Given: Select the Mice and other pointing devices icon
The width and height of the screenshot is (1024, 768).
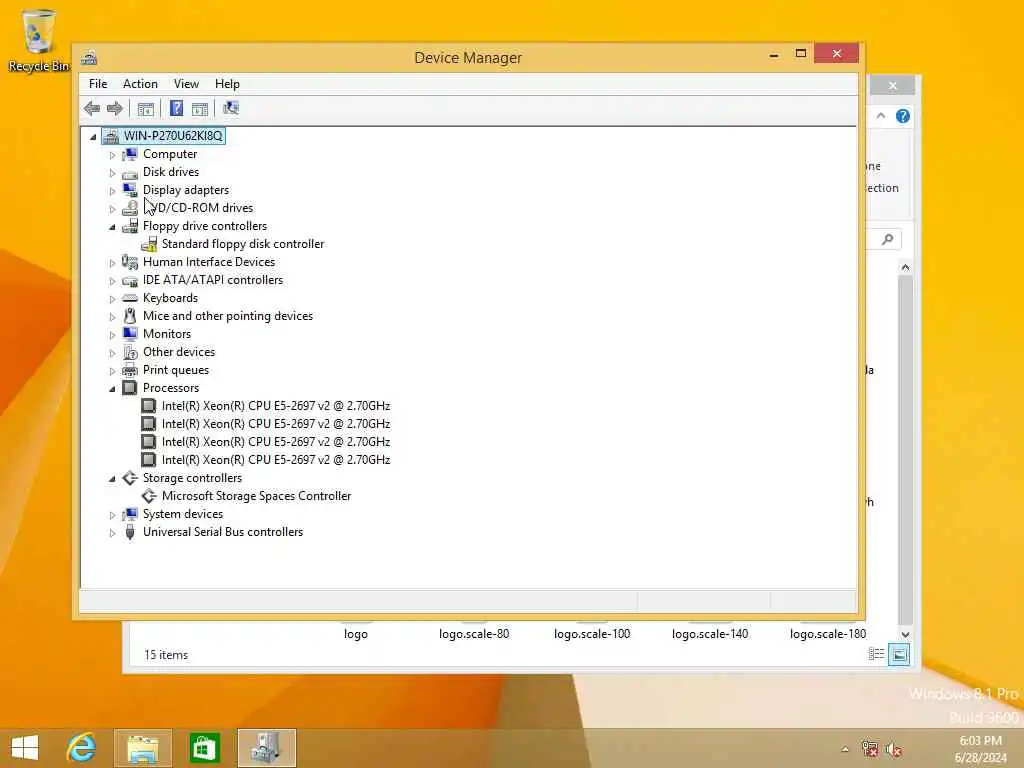Looking at the screenshot, I should point(130,316).
